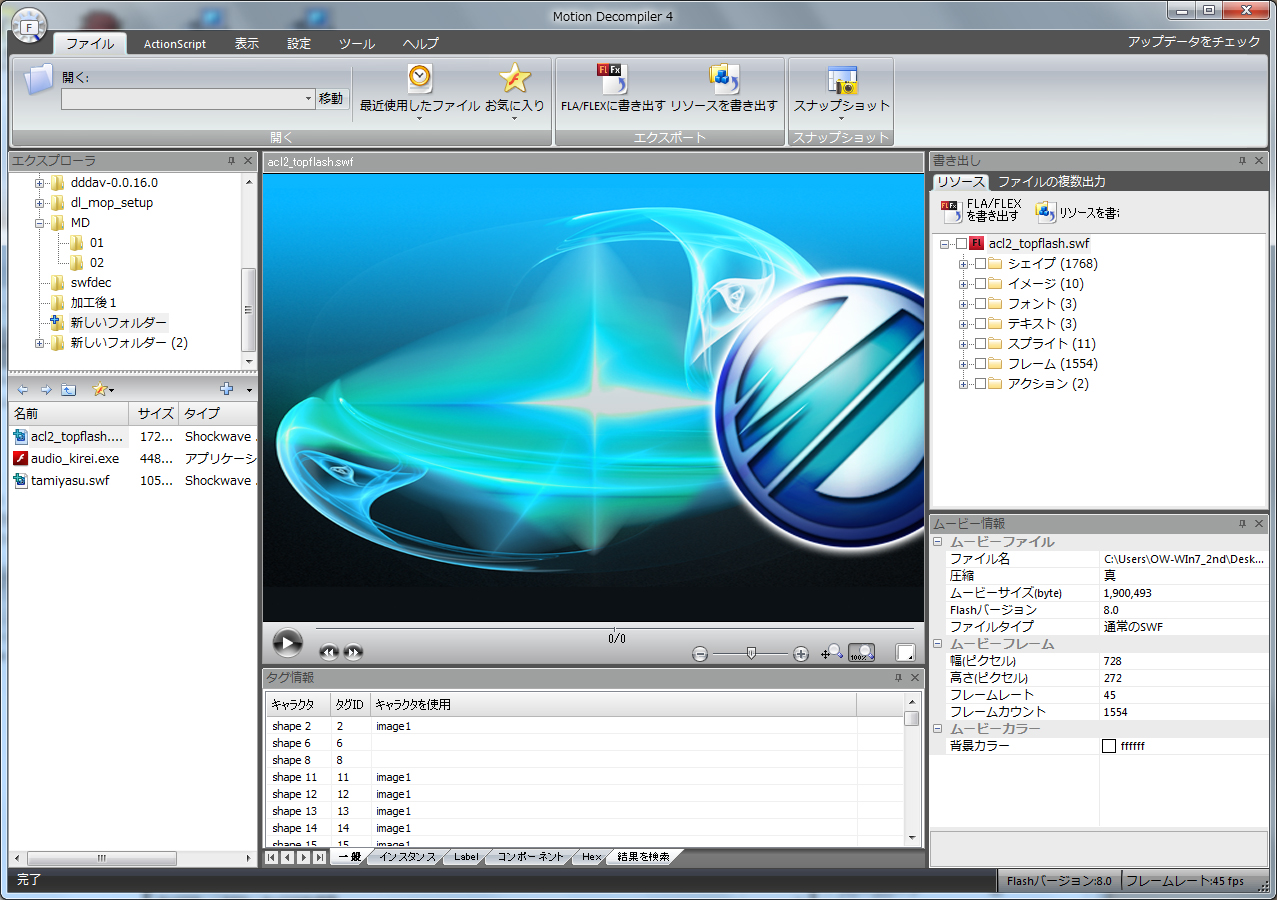Sort file list by 名前 column
The width and height of the screenshot is (1277, 900).
pyautogui.click(x=69, y=413)
